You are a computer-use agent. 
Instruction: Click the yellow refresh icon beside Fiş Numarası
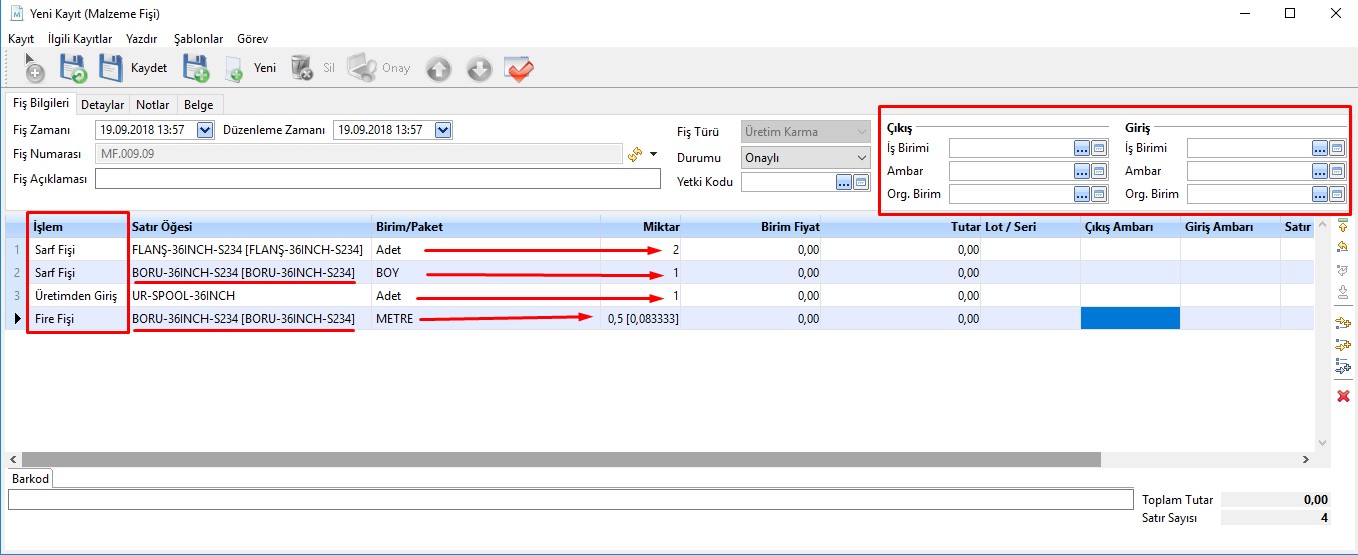634,154
